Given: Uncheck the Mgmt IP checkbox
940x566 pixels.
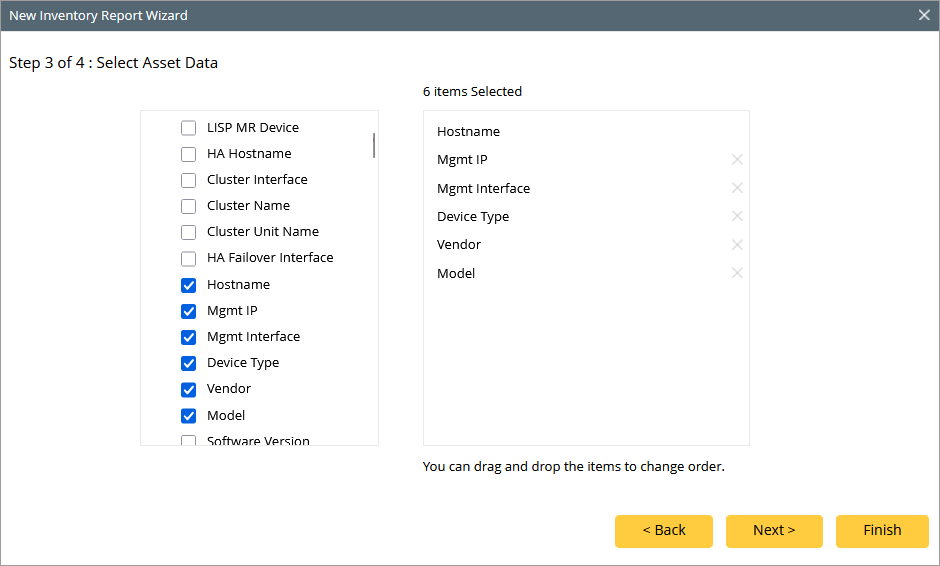Looking at the screenshot, I should pyautogui.click(x=188, y=311).
